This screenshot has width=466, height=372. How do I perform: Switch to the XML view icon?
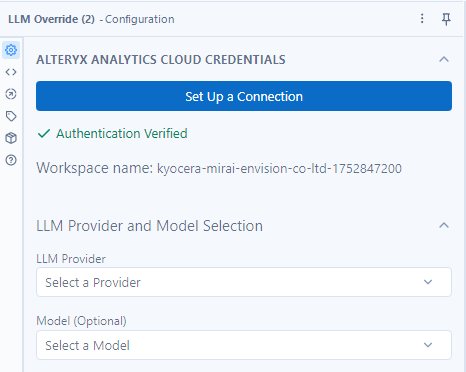[11, 72]
